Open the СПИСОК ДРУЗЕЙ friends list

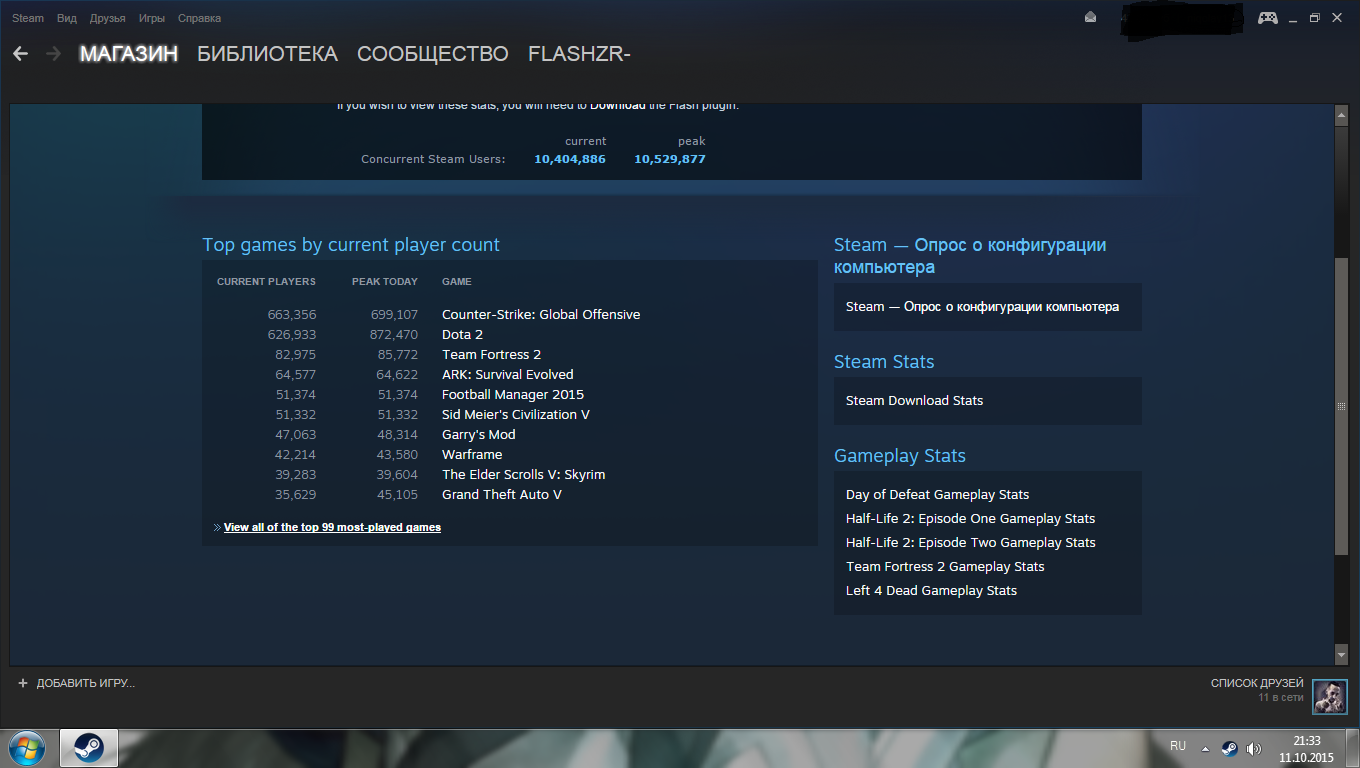[x=1257, y=683]
